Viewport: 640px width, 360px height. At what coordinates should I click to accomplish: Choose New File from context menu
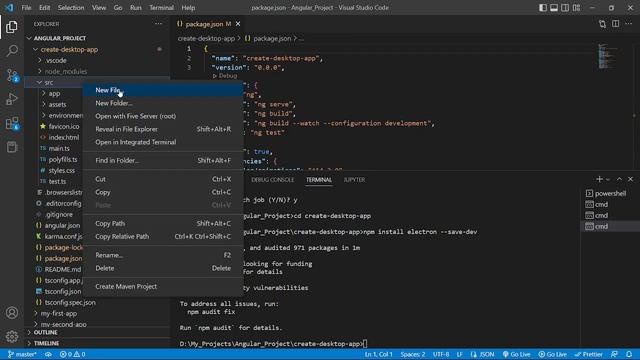coord(163,90)
